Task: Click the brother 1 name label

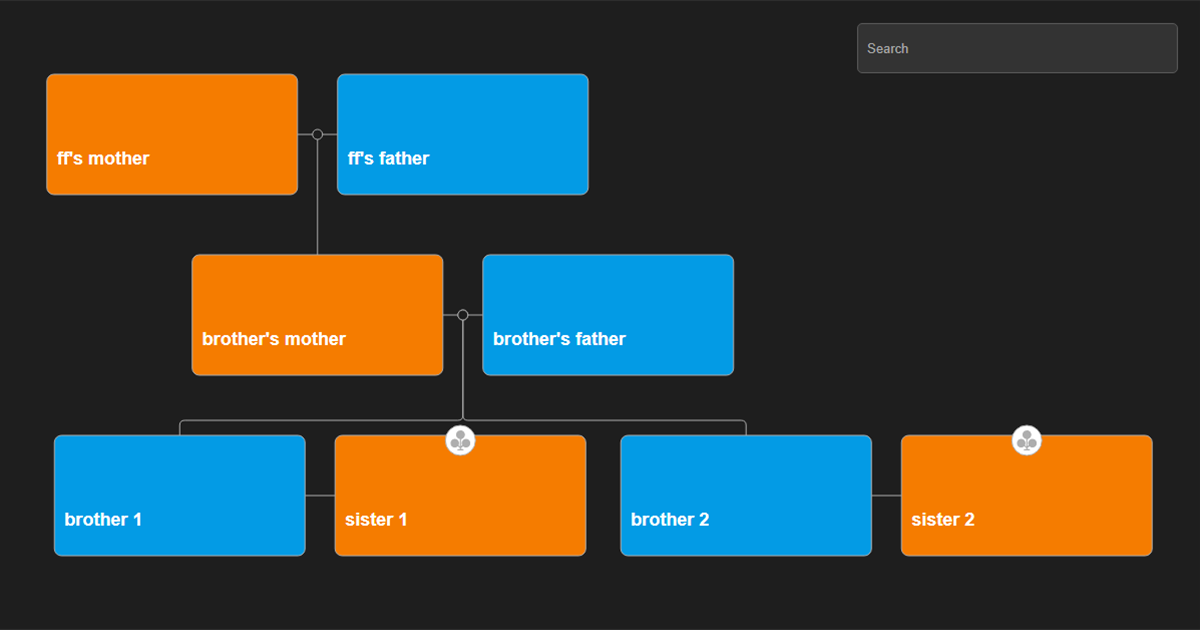Action: 104,519
